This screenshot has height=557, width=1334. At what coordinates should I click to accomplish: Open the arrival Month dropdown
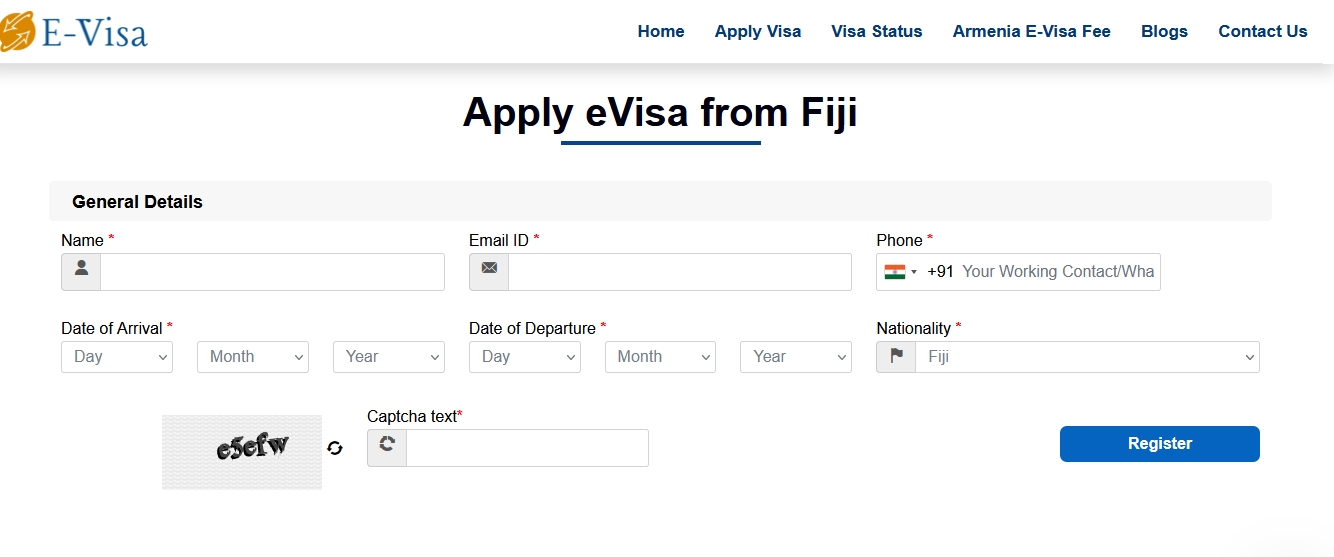(x=253, y=357)
